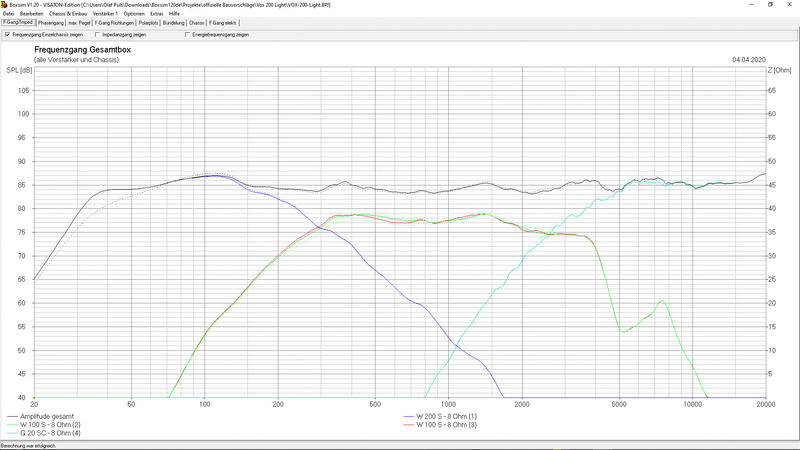Go to the F-Gang Richtungen tab
Image resolution: width=800 pixels, height=450 pixels.
(113, 22)
